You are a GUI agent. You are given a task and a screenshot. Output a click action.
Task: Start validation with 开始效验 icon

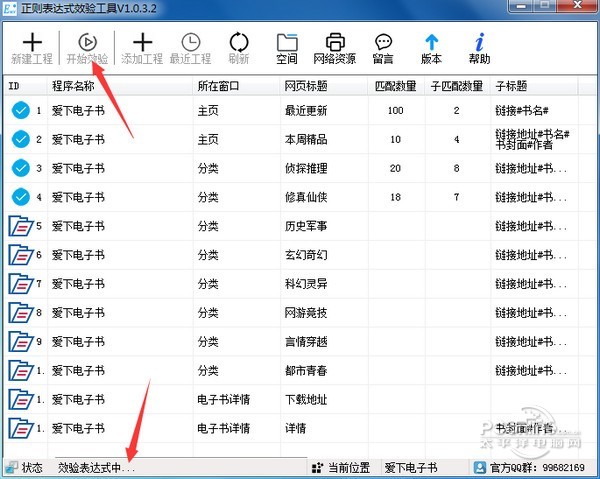(88, 42)
